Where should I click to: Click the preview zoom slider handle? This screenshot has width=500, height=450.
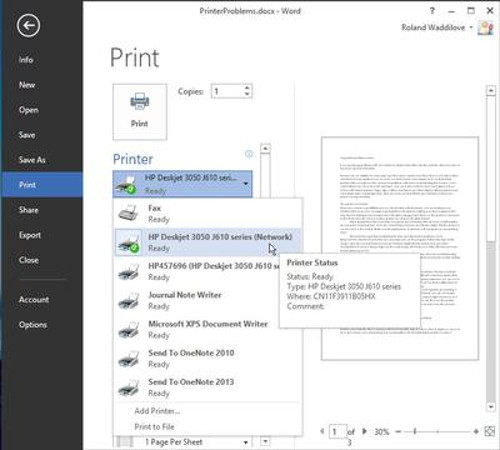click(x=415, y=431)
